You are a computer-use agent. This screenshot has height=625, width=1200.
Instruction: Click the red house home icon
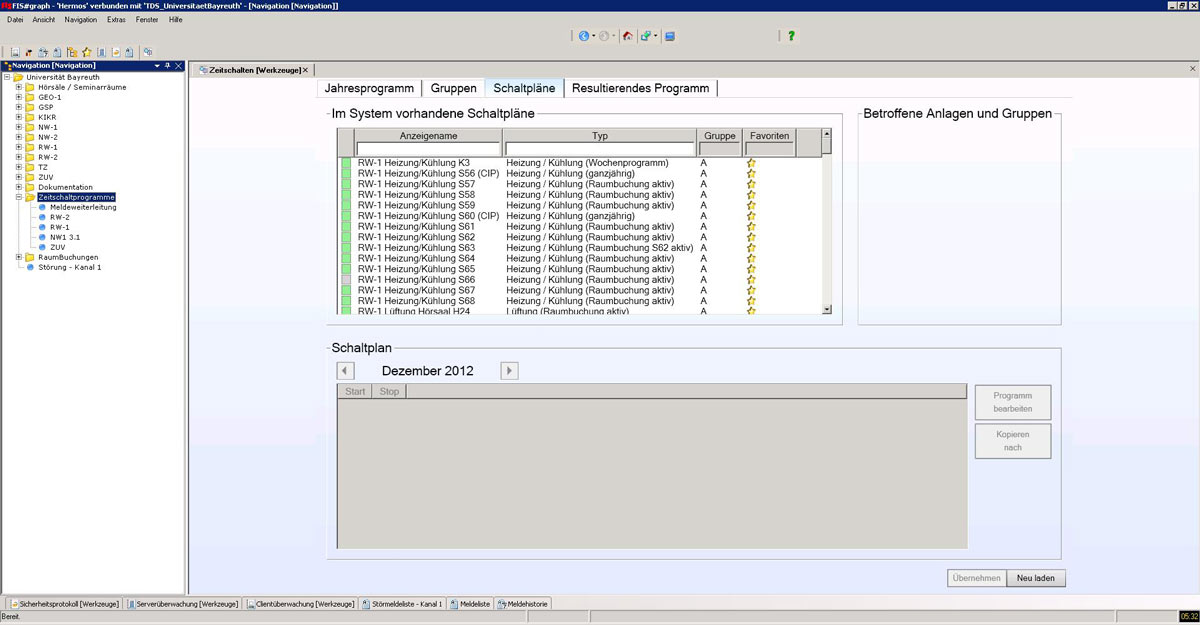tap(628, 36)
